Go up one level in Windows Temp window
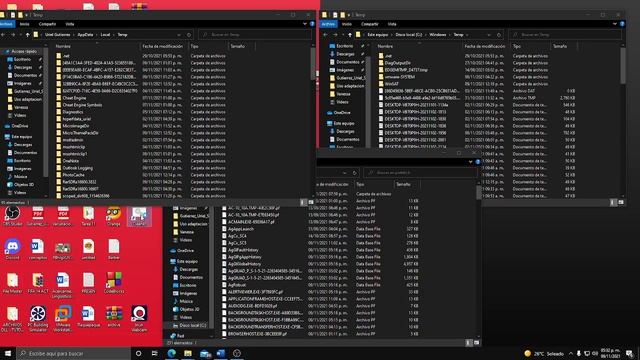This screenshot has width=640, height=360. coord(349,35)
